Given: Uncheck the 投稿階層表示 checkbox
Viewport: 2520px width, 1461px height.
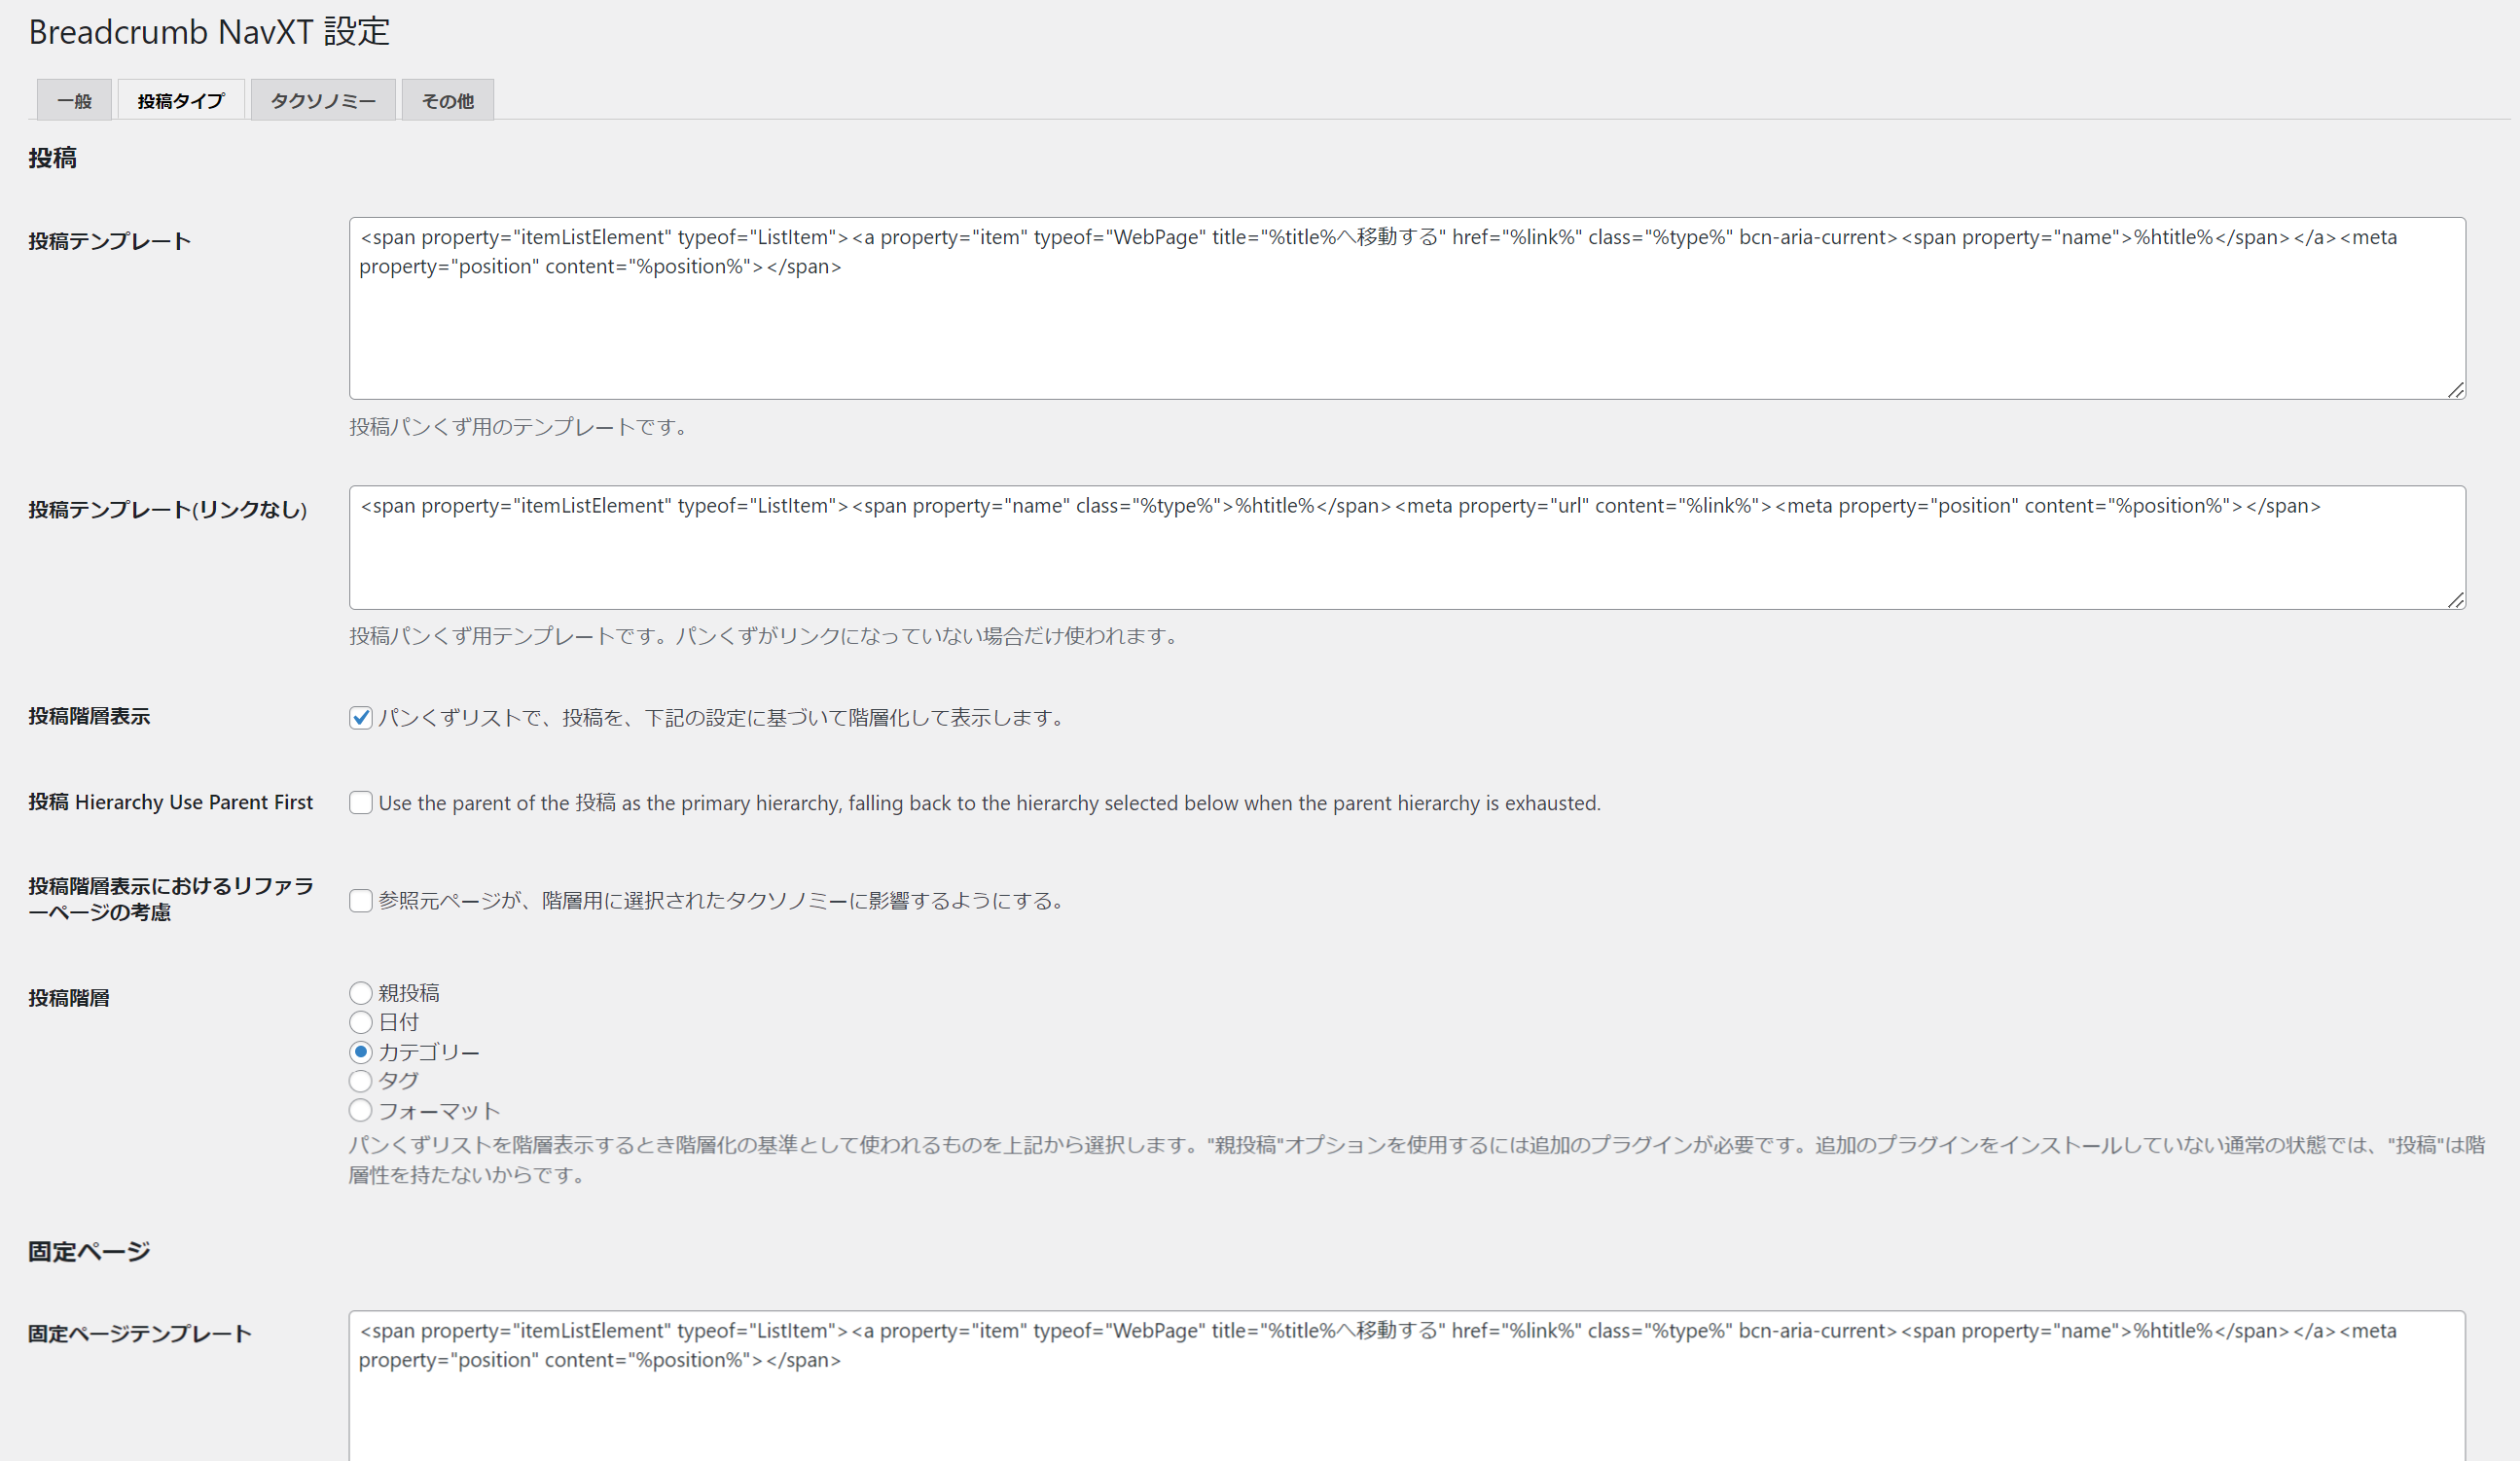Looking at the screenshot, I should click(x=361, y=717).
